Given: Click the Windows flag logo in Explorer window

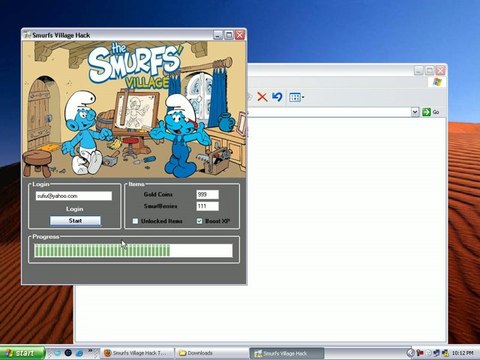Looking at the screenshot, I should pos(437,82).
